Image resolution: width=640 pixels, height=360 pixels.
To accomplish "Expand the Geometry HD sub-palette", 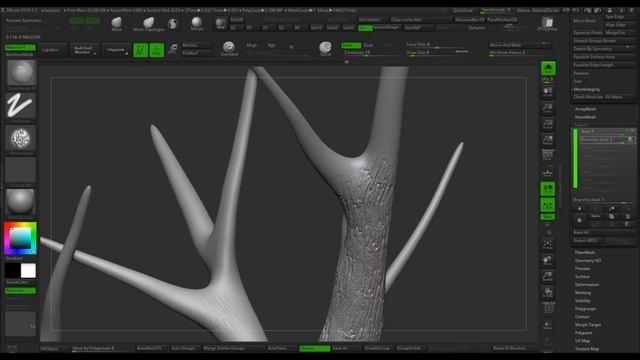I will click(588, 260).
